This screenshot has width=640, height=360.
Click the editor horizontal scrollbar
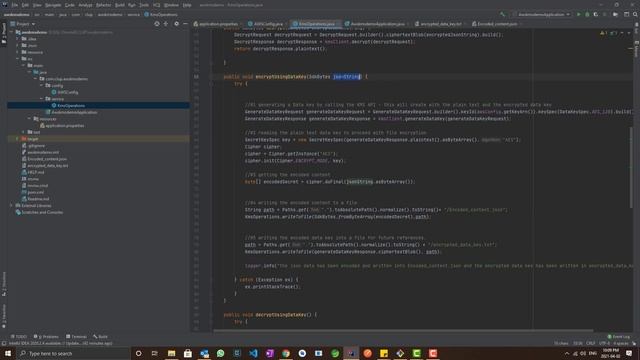click(x=403, y=331)
